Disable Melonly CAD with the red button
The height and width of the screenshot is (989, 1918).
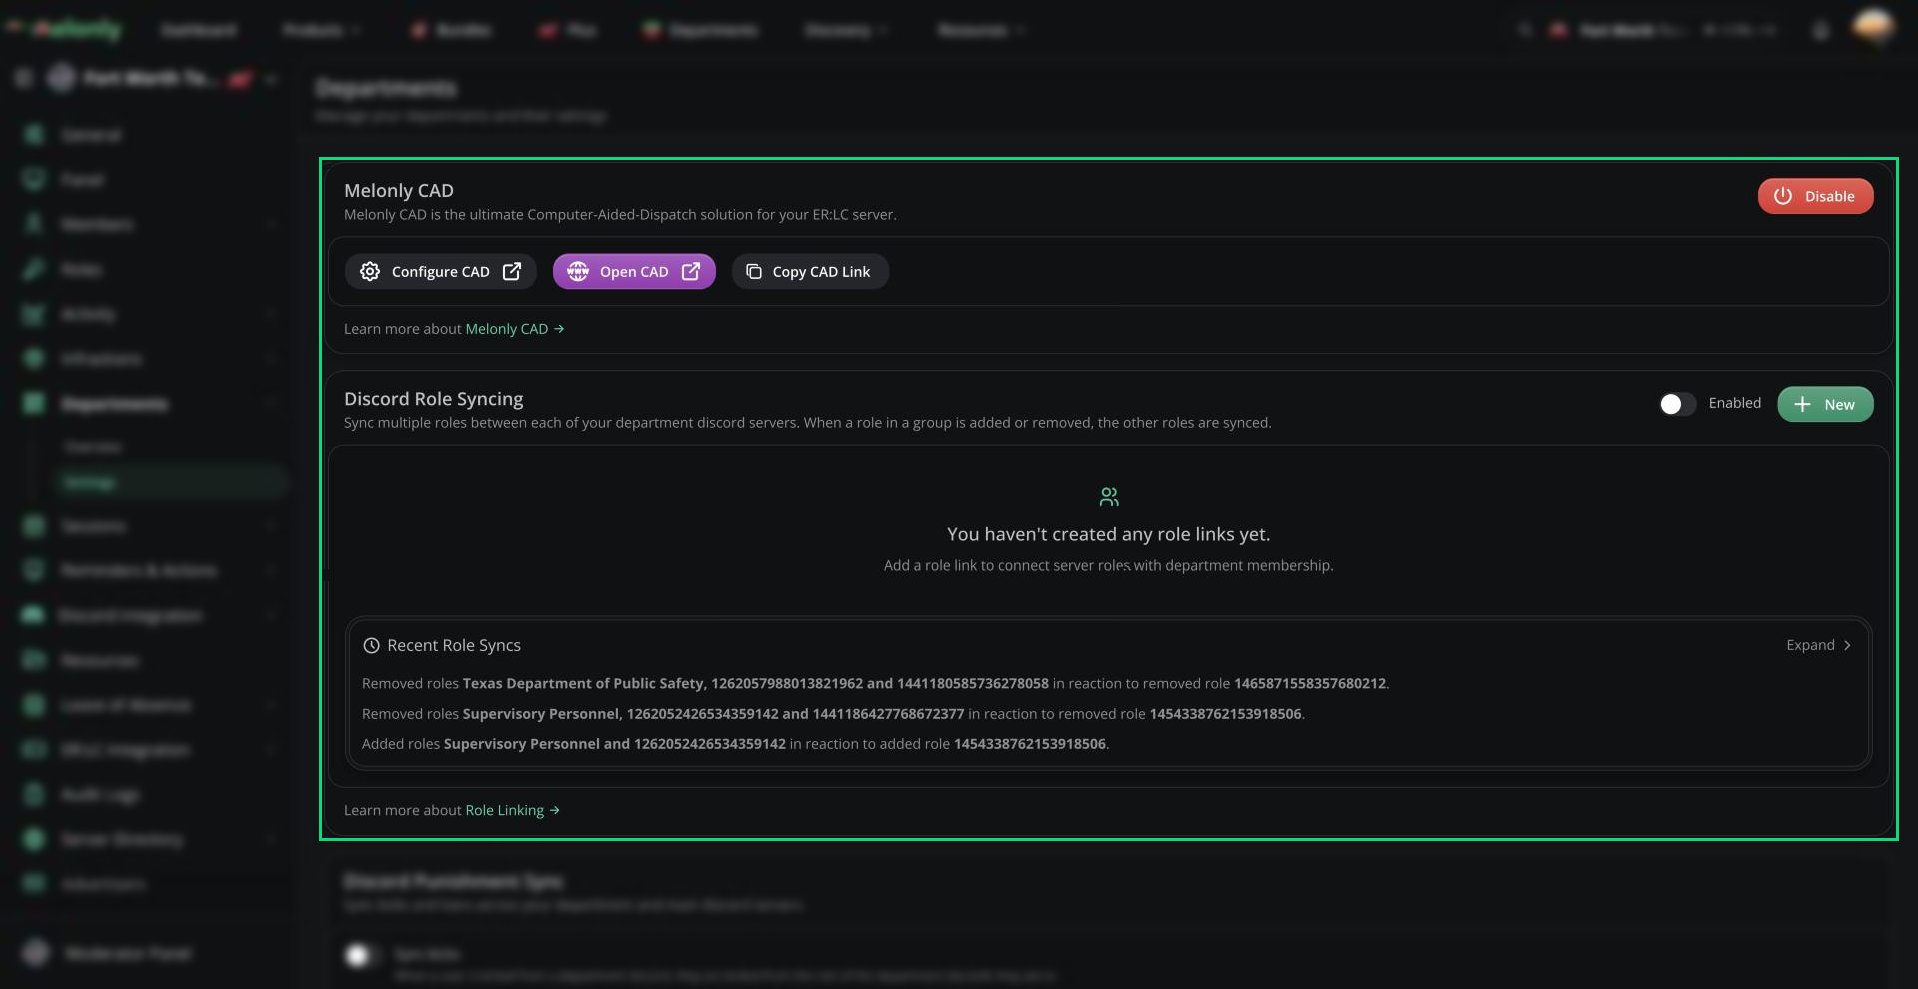(1815, 196)
